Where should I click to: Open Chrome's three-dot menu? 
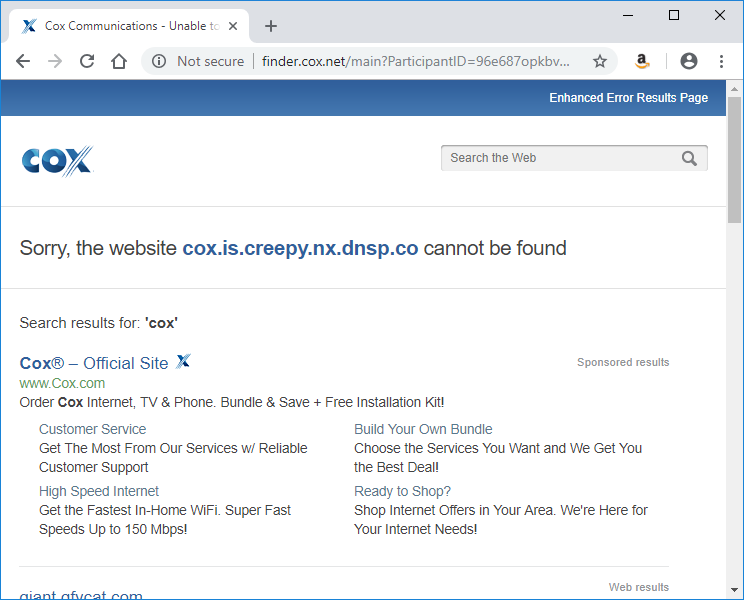[x=721, y=61]
